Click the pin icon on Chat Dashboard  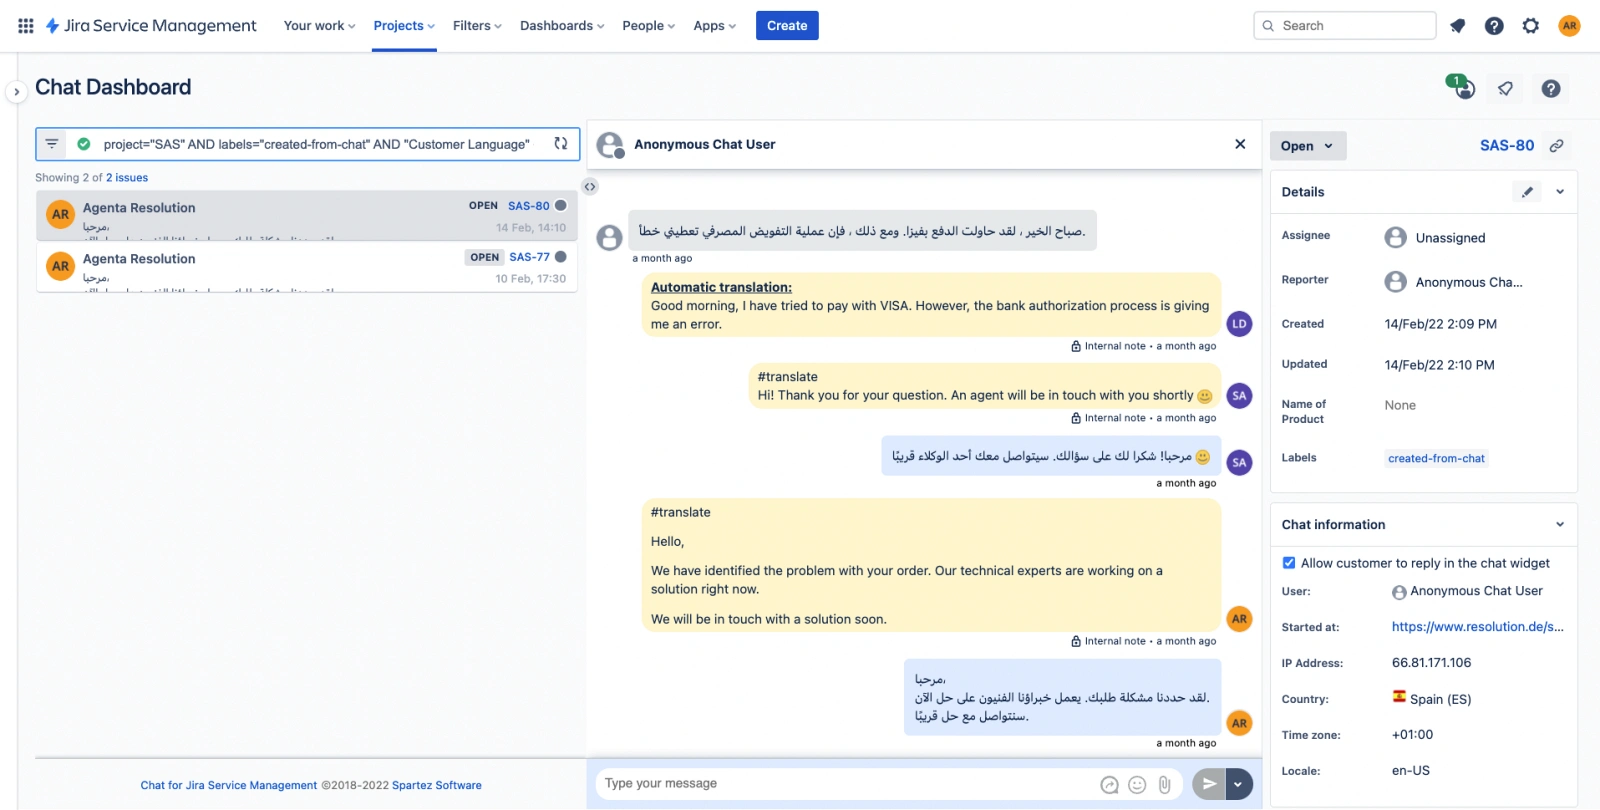click(1505, 89)
